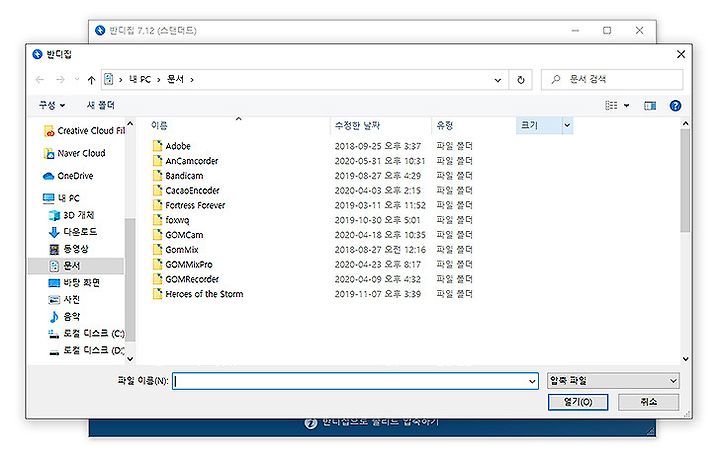Open the 압축 파일 file type dropdown
This screenshot has height=455, width=720.
click(613, 381)
